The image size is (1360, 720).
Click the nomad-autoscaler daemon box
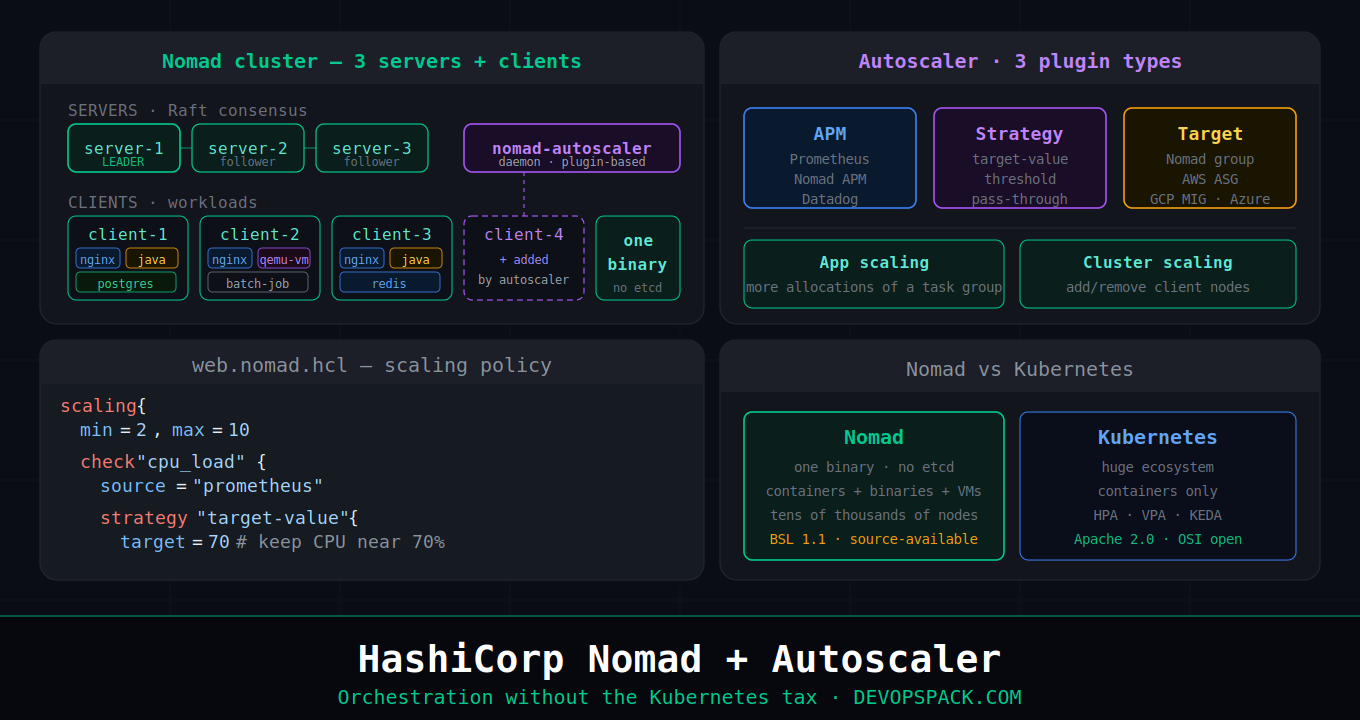click(572, 148)
